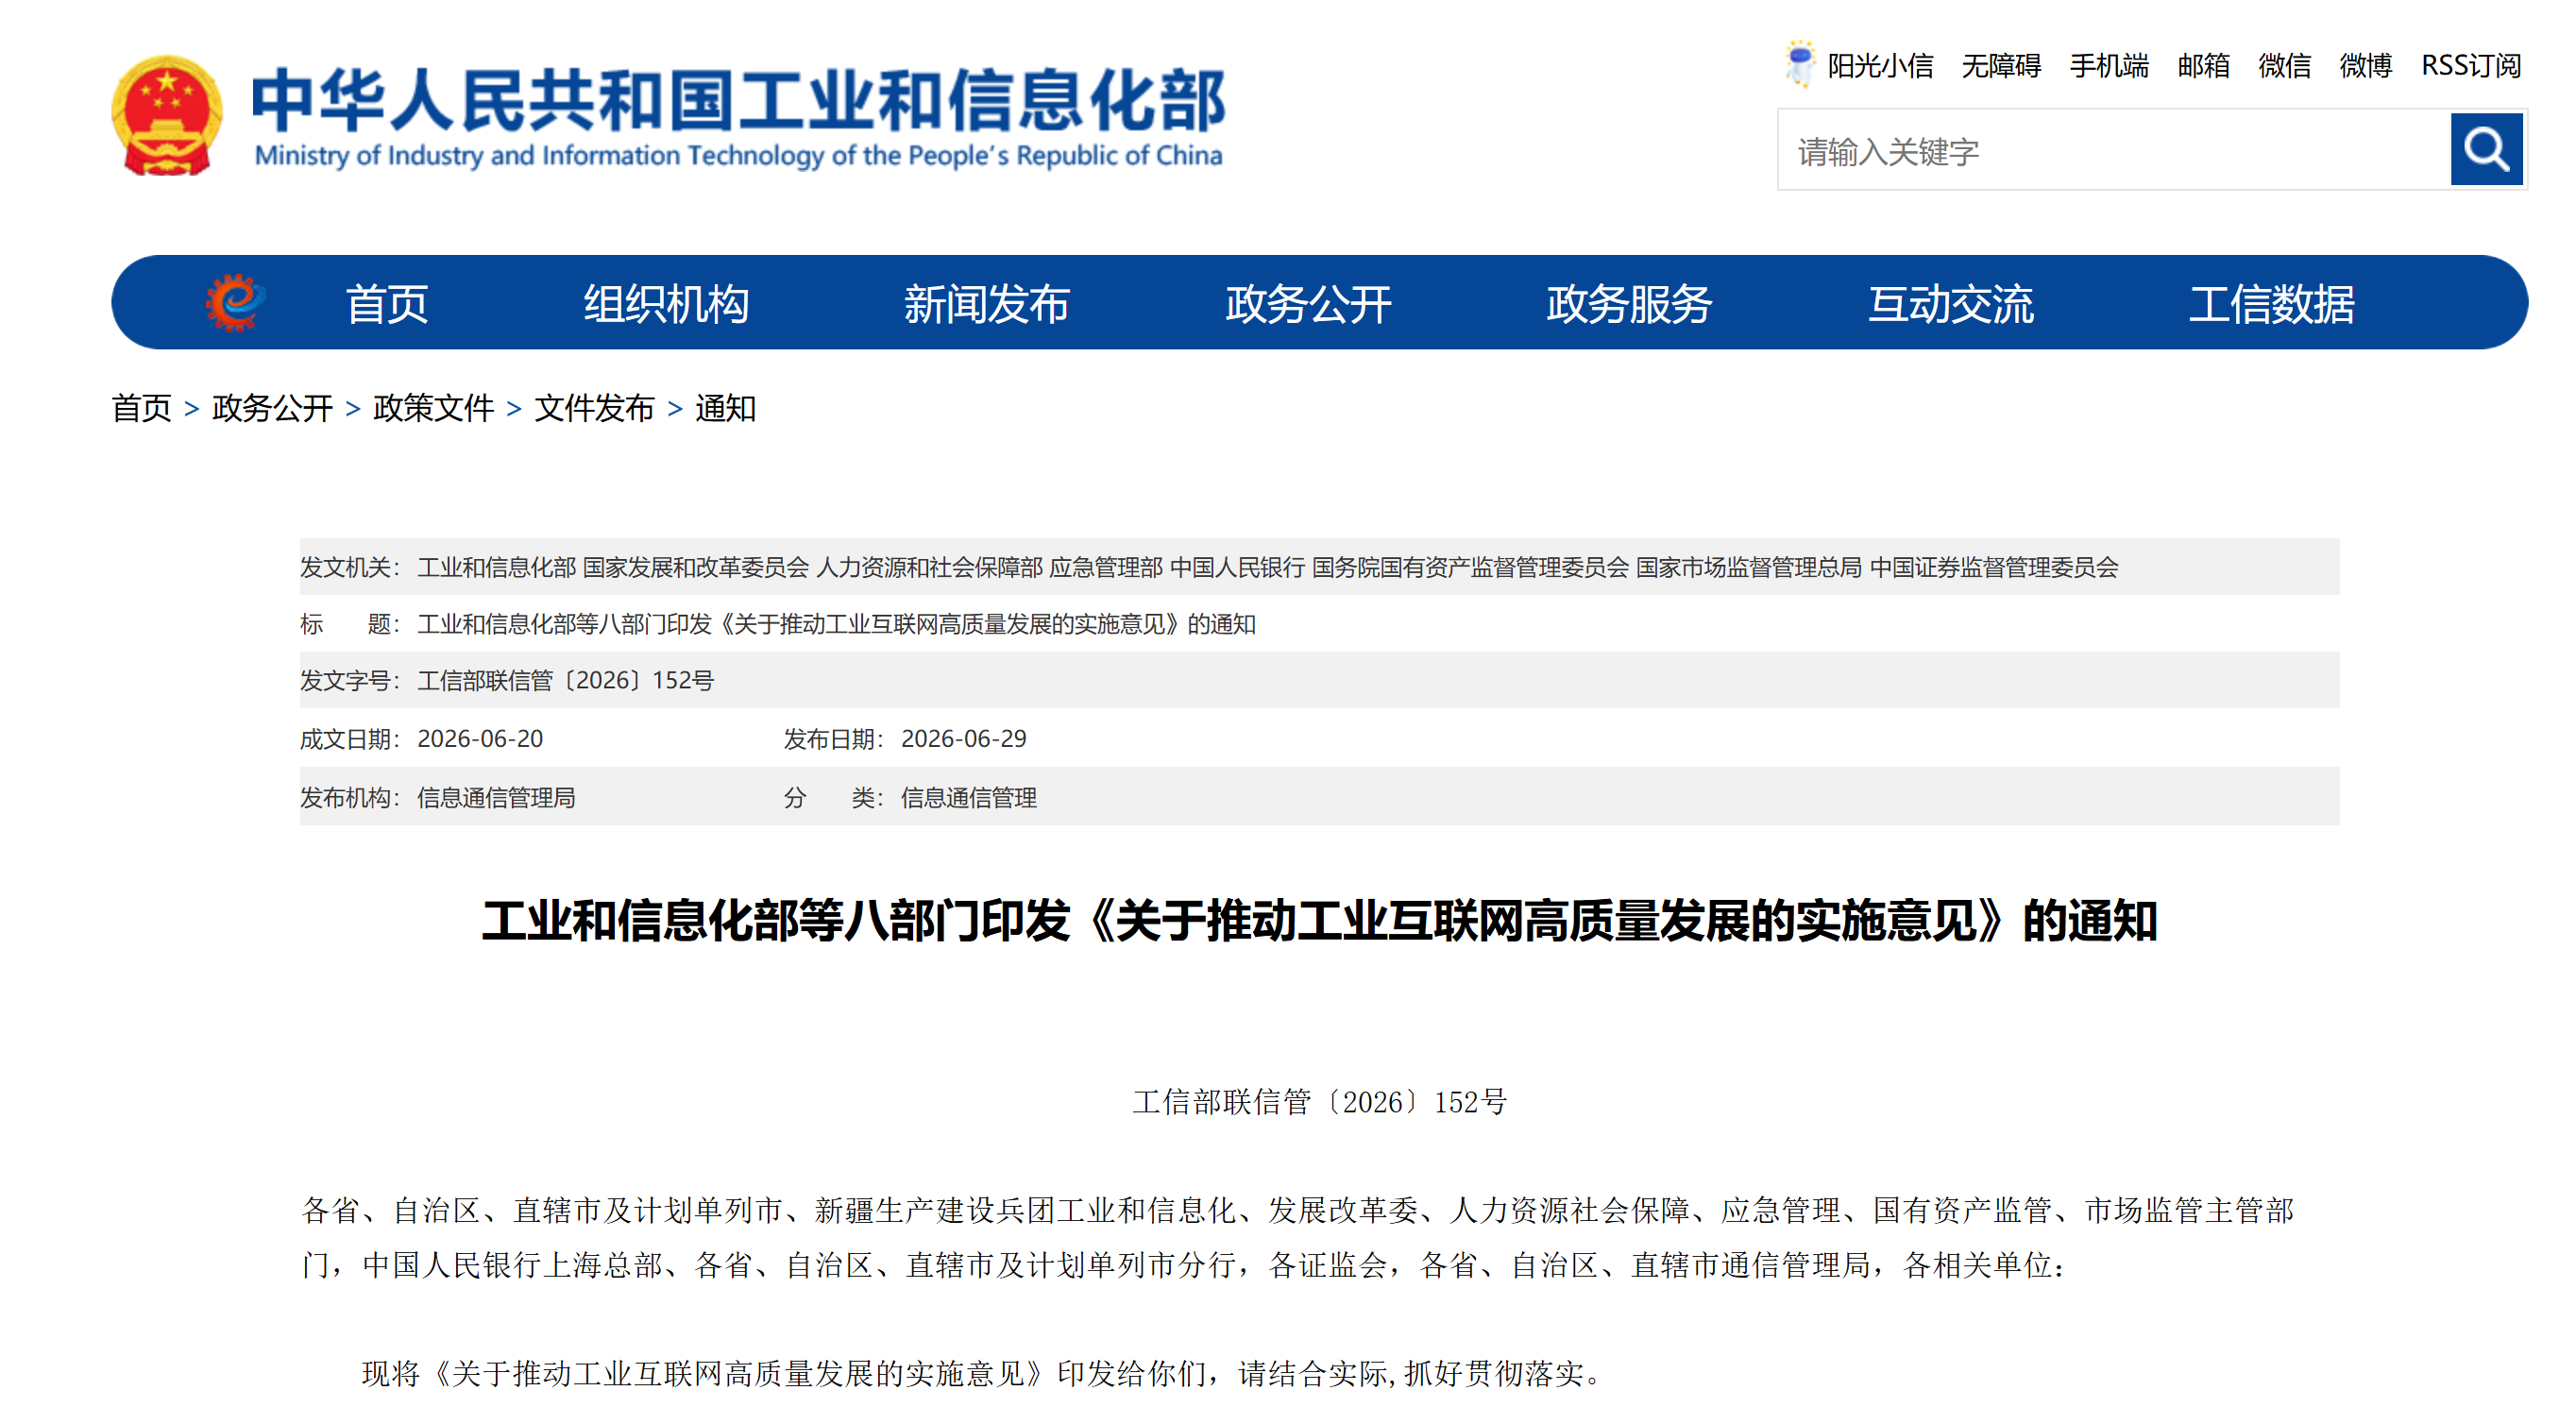
Task: Open the 工信数据 menu item
Action: 2272,304
